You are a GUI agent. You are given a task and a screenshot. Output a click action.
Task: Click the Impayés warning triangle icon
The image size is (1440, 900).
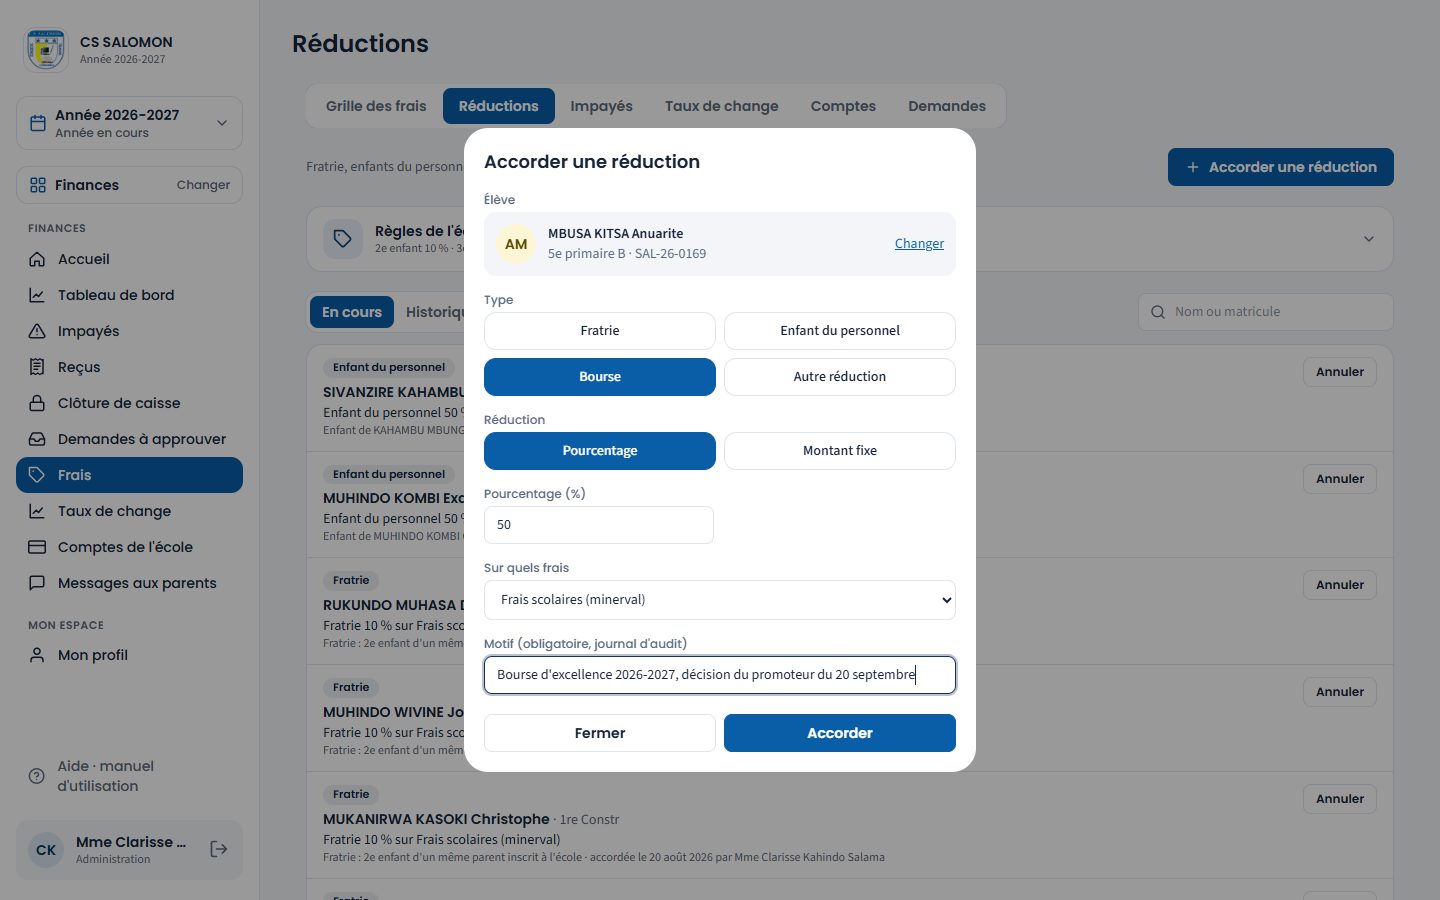(37, 331)
